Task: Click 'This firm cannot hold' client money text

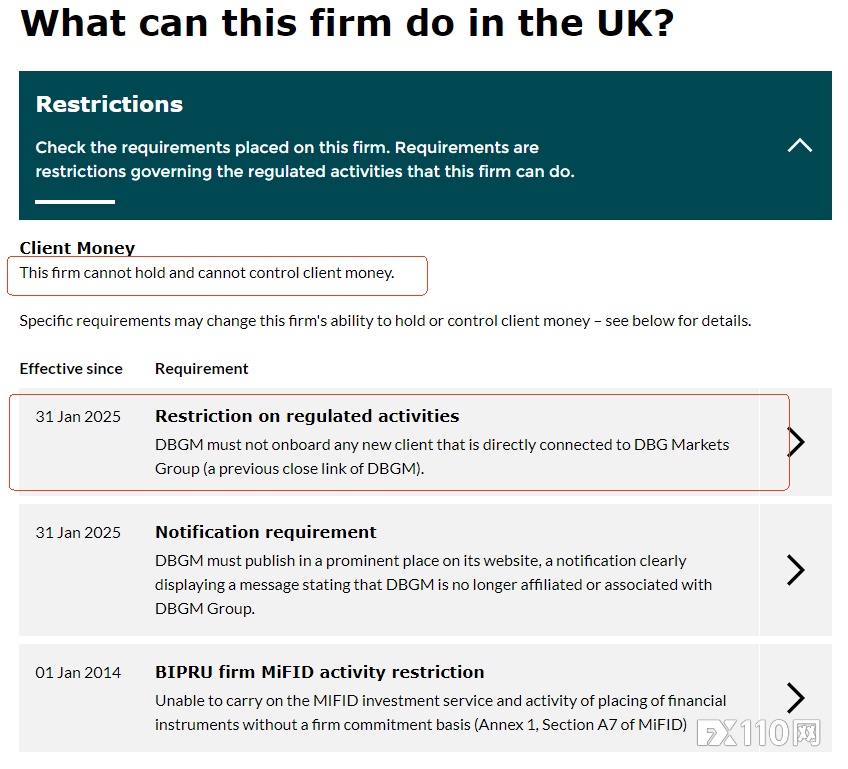Action: pos(207,273)
